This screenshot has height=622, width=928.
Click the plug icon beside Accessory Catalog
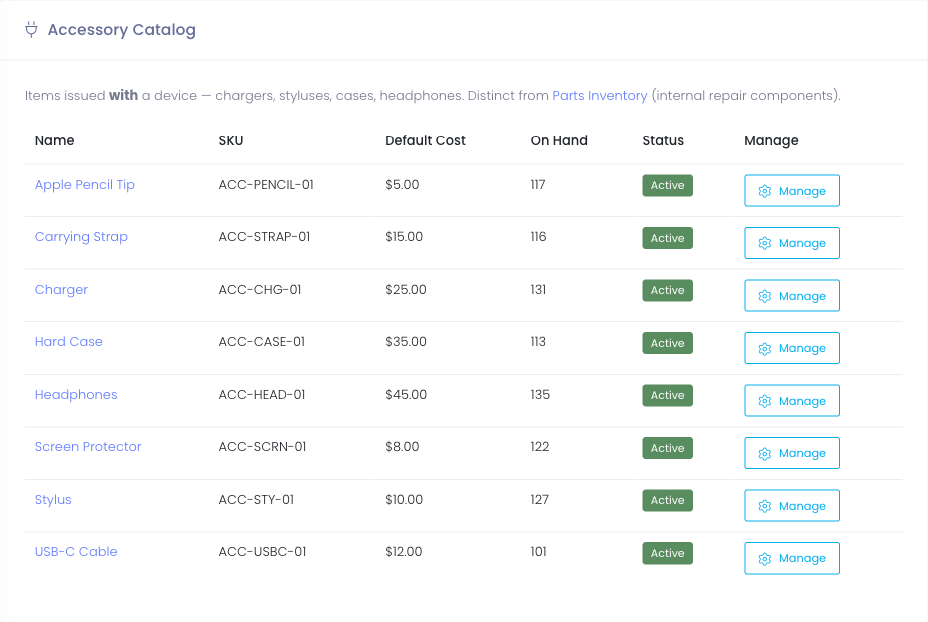31,30
